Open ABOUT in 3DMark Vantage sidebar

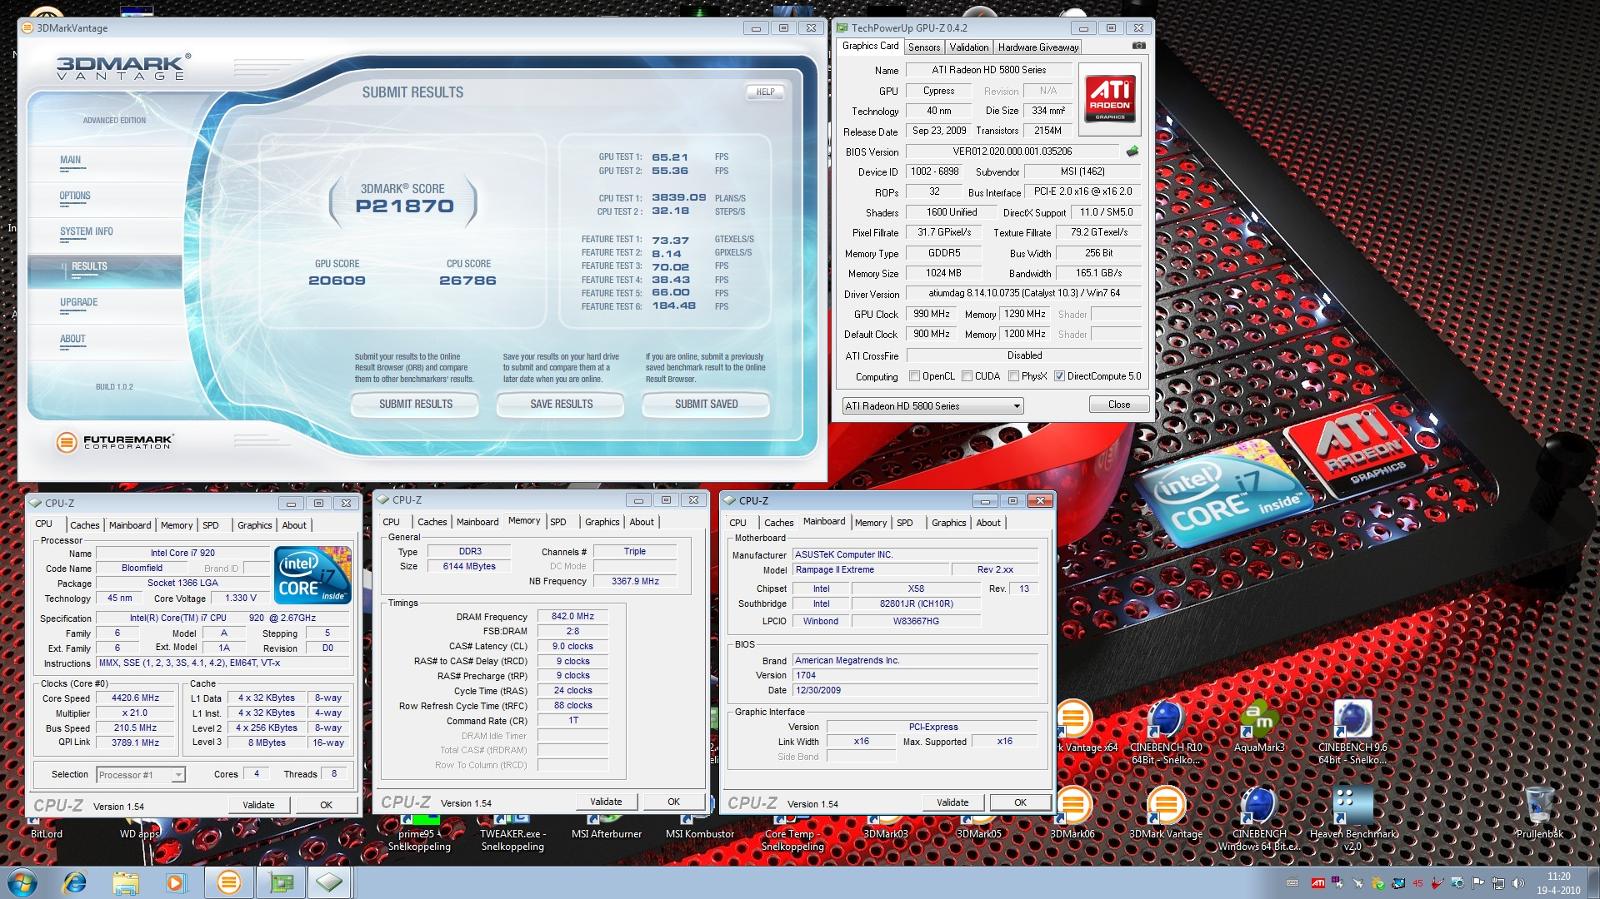click(x=73, y=339)
